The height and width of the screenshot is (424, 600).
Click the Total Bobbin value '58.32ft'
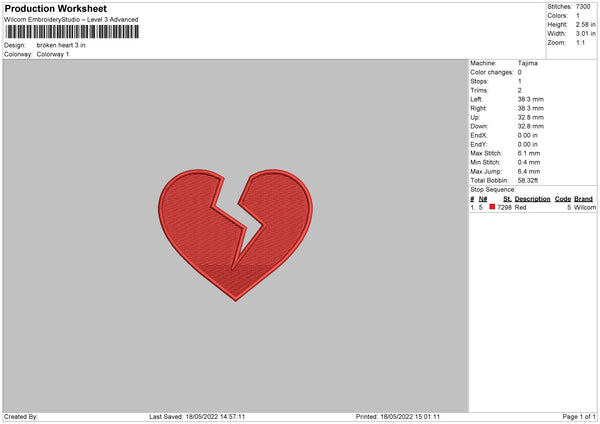click(528, 181)
